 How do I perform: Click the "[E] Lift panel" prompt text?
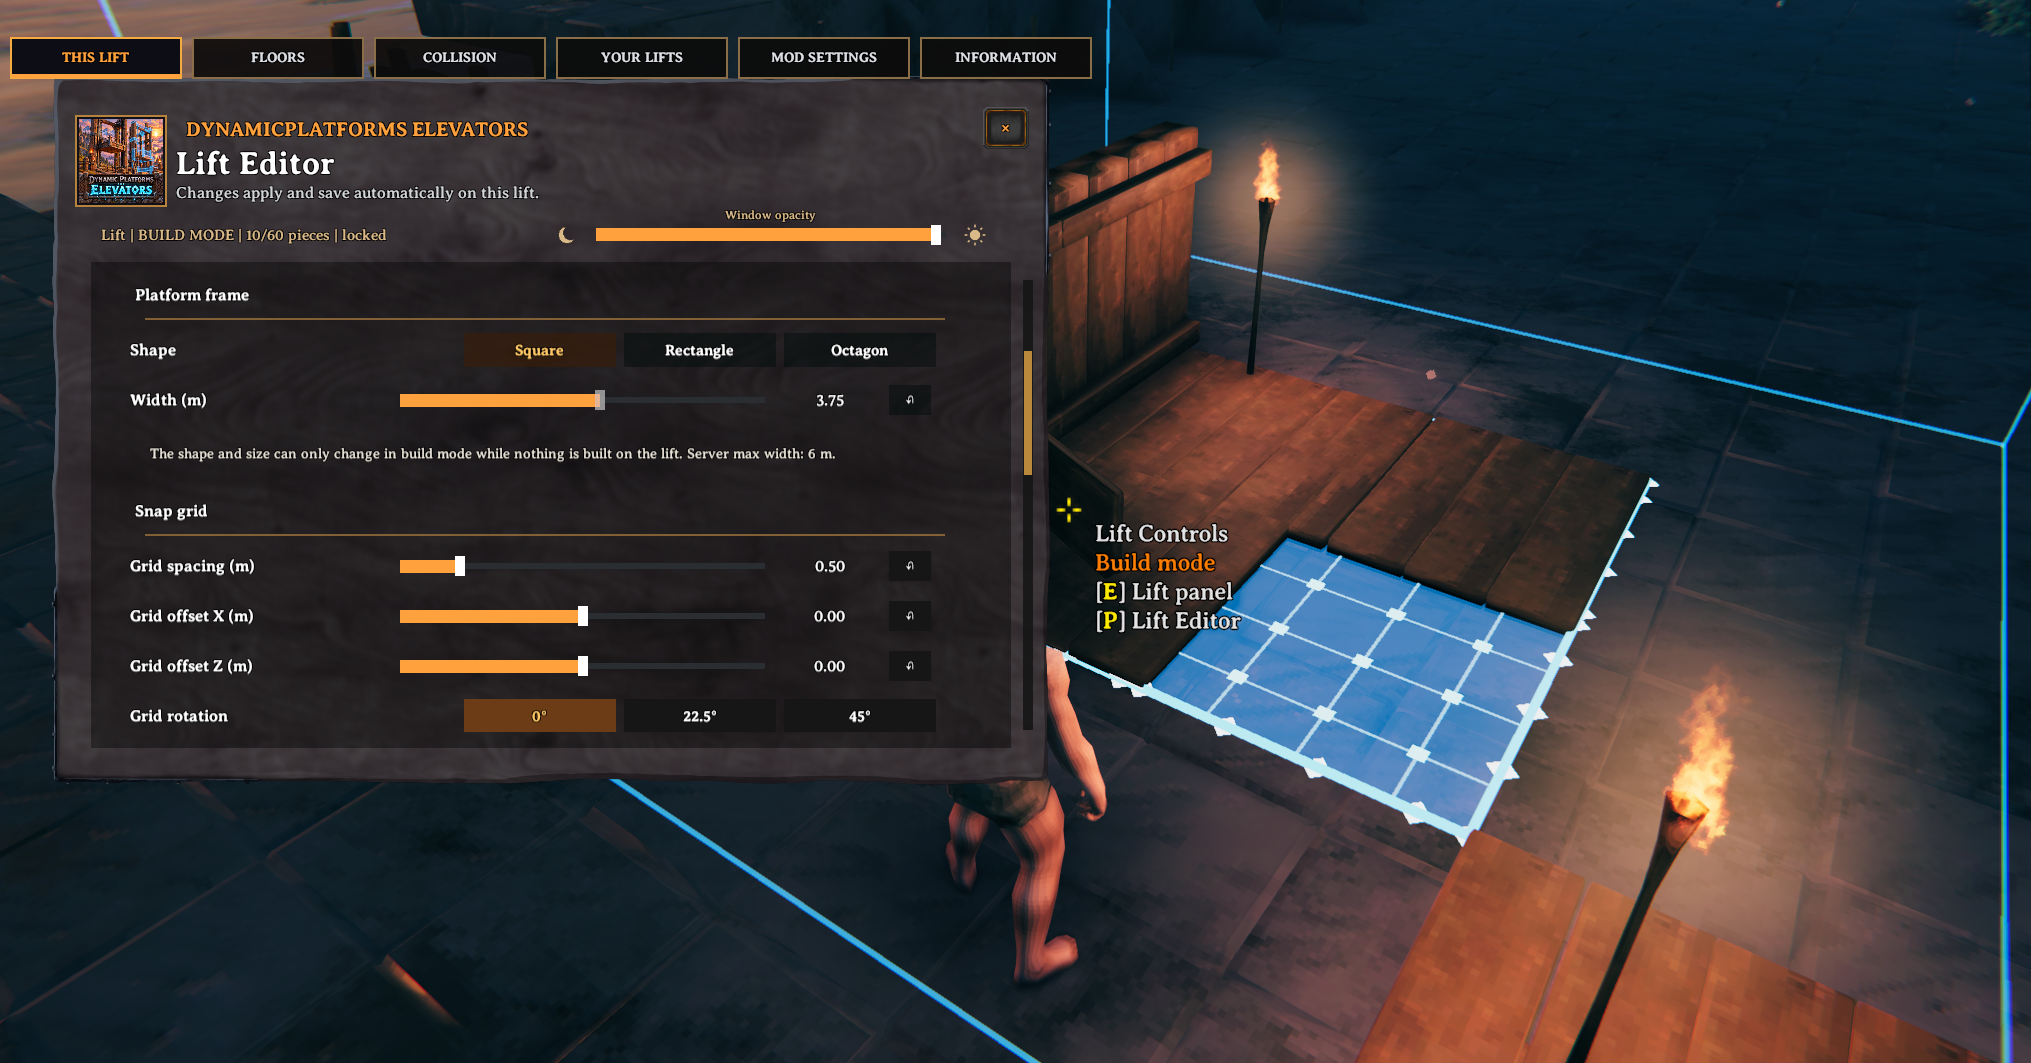(x=1164, y=592)
